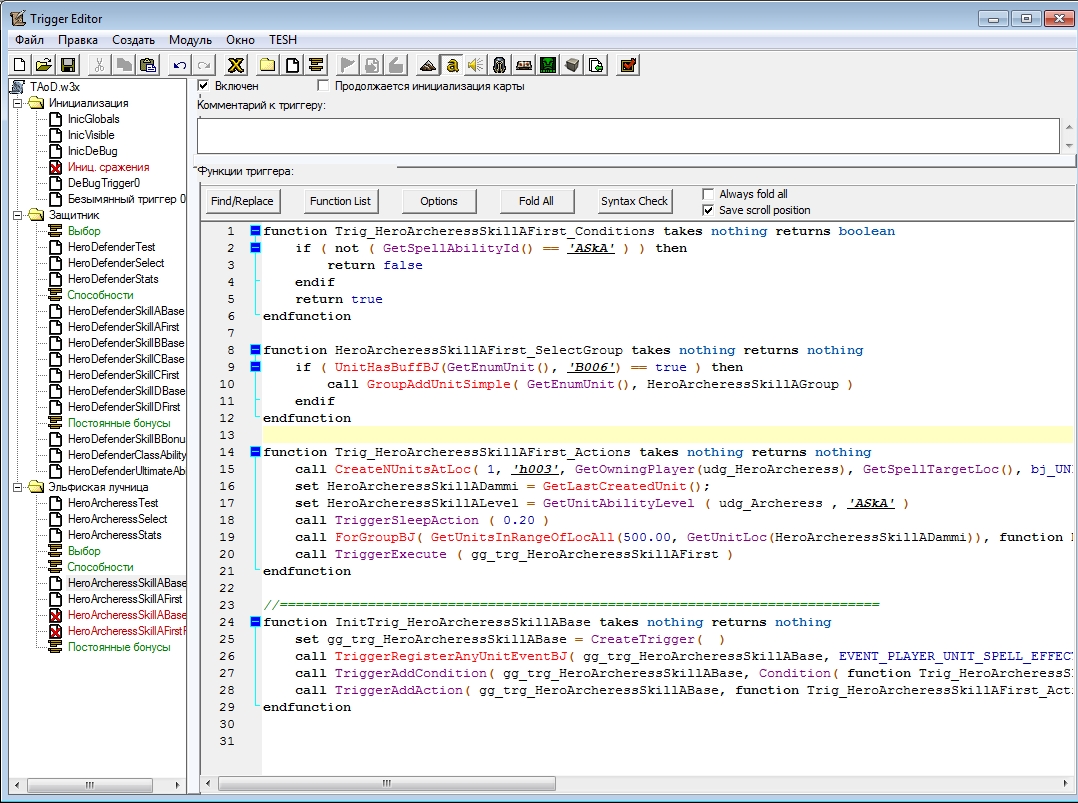Enable "Продолжается инициализация карты" checkbox
Image resolution: width=1078 pixels, height=803 pixels.
(x=323, y=86)
